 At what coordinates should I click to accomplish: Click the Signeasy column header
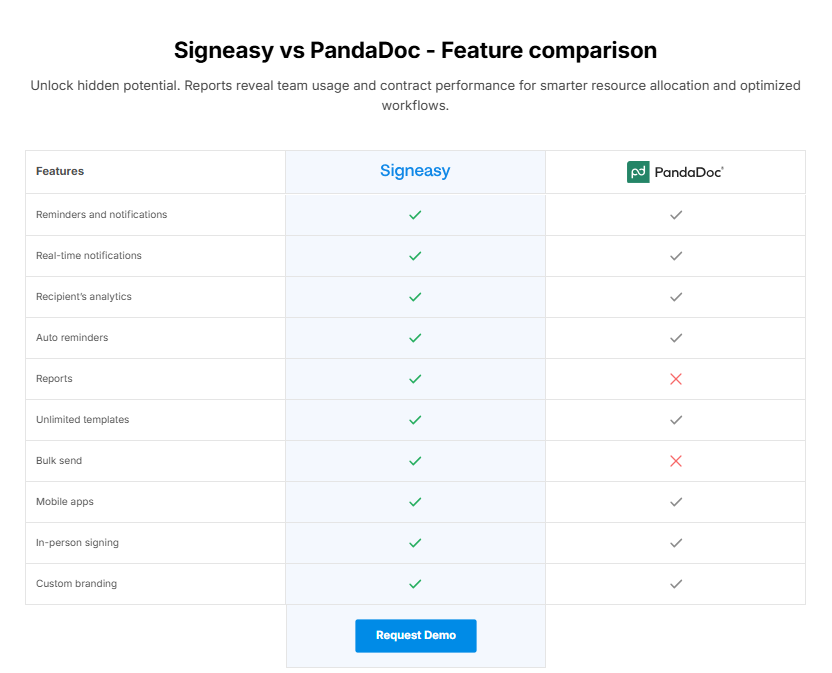(x=415, y=171)
